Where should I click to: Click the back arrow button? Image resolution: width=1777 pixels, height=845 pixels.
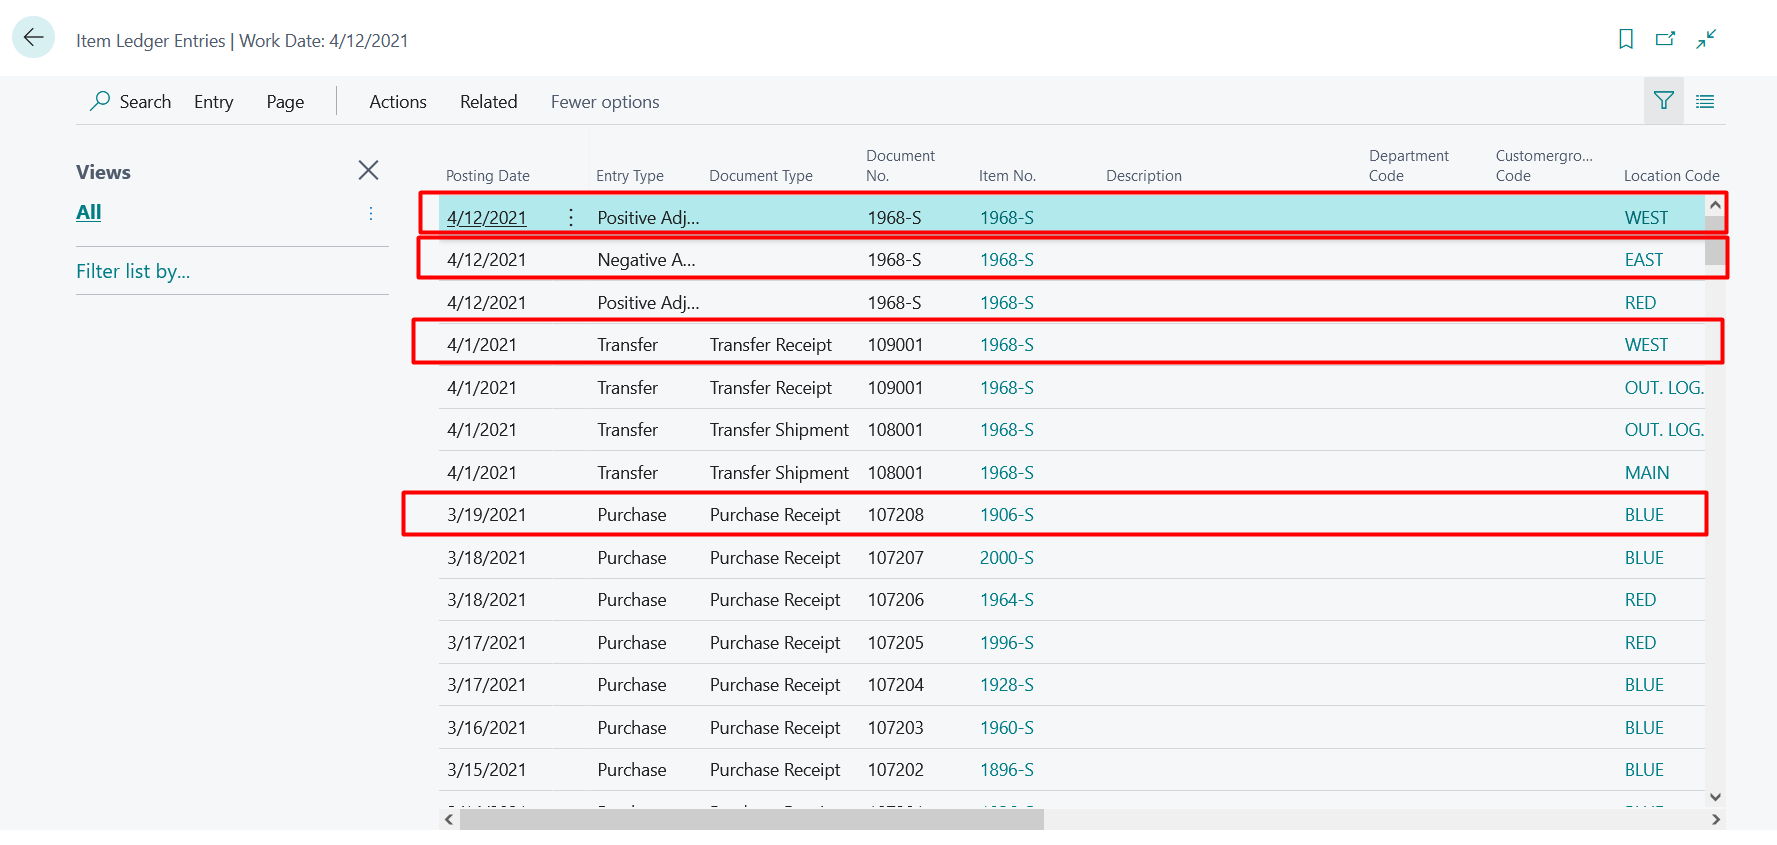[x=33, y=38]
